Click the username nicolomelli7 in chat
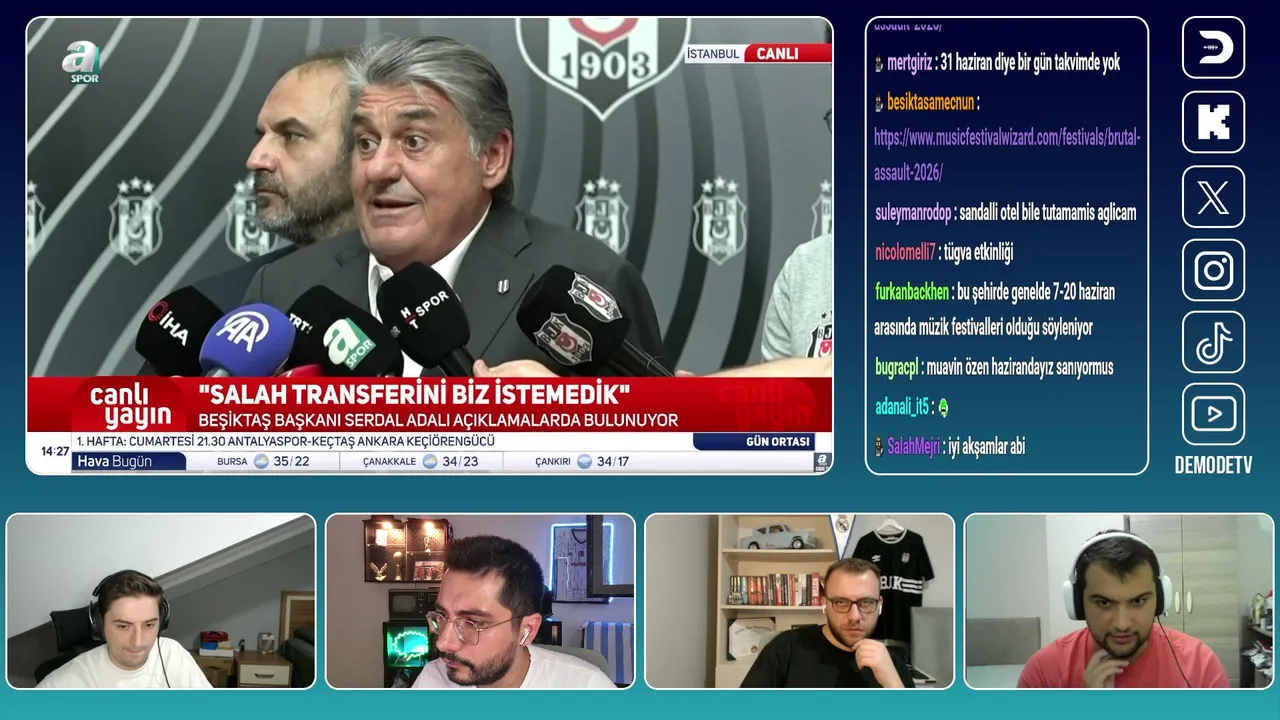This screenshot has height=720, width=1280. 905,252
